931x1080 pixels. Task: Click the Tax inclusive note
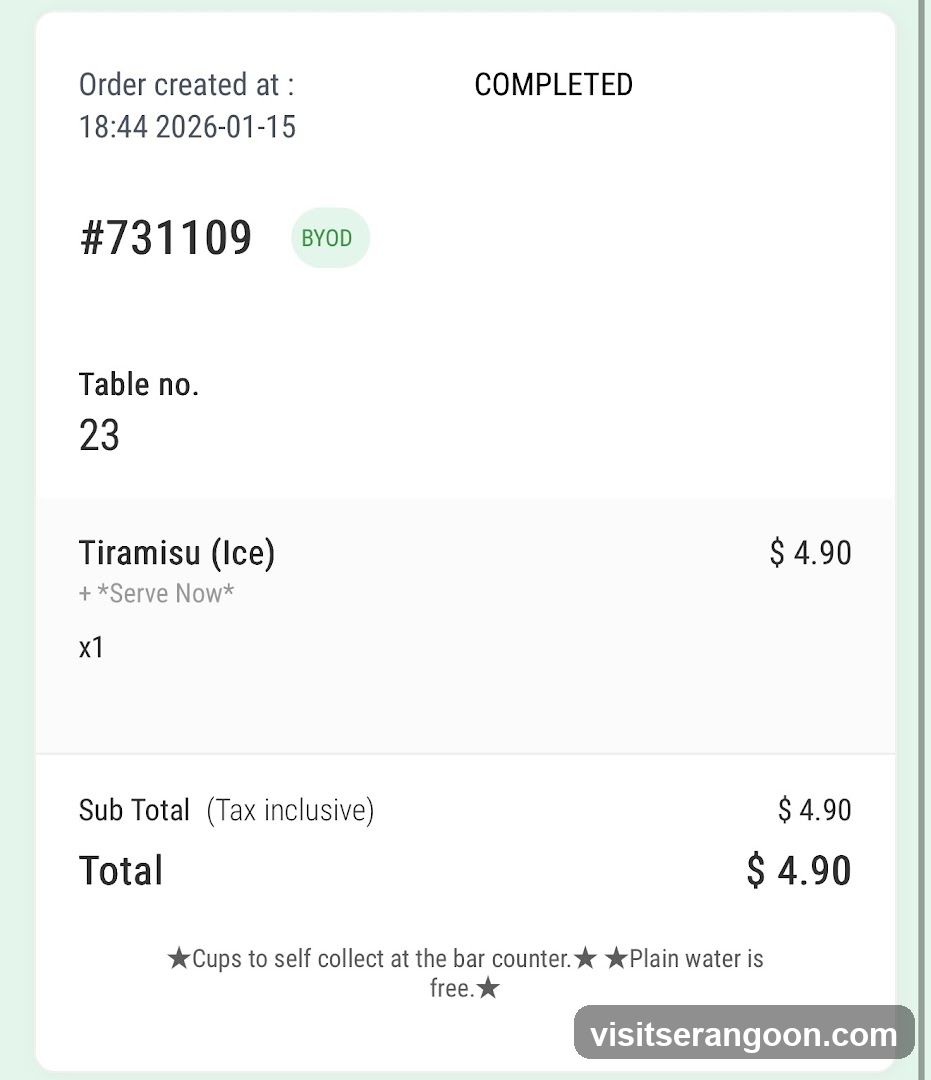point(290,810)
